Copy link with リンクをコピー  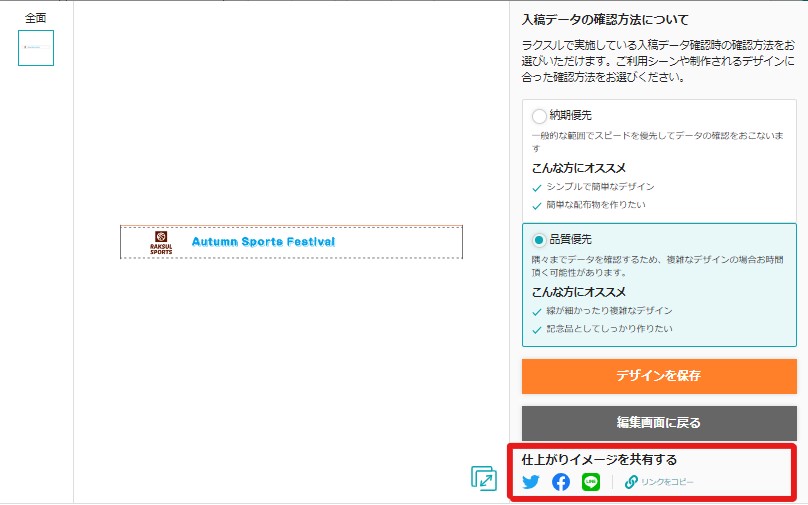(x=667, y=482)
